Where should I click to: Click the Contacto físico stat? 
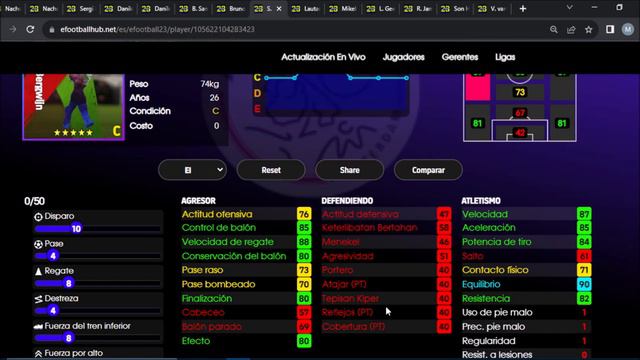526,270
